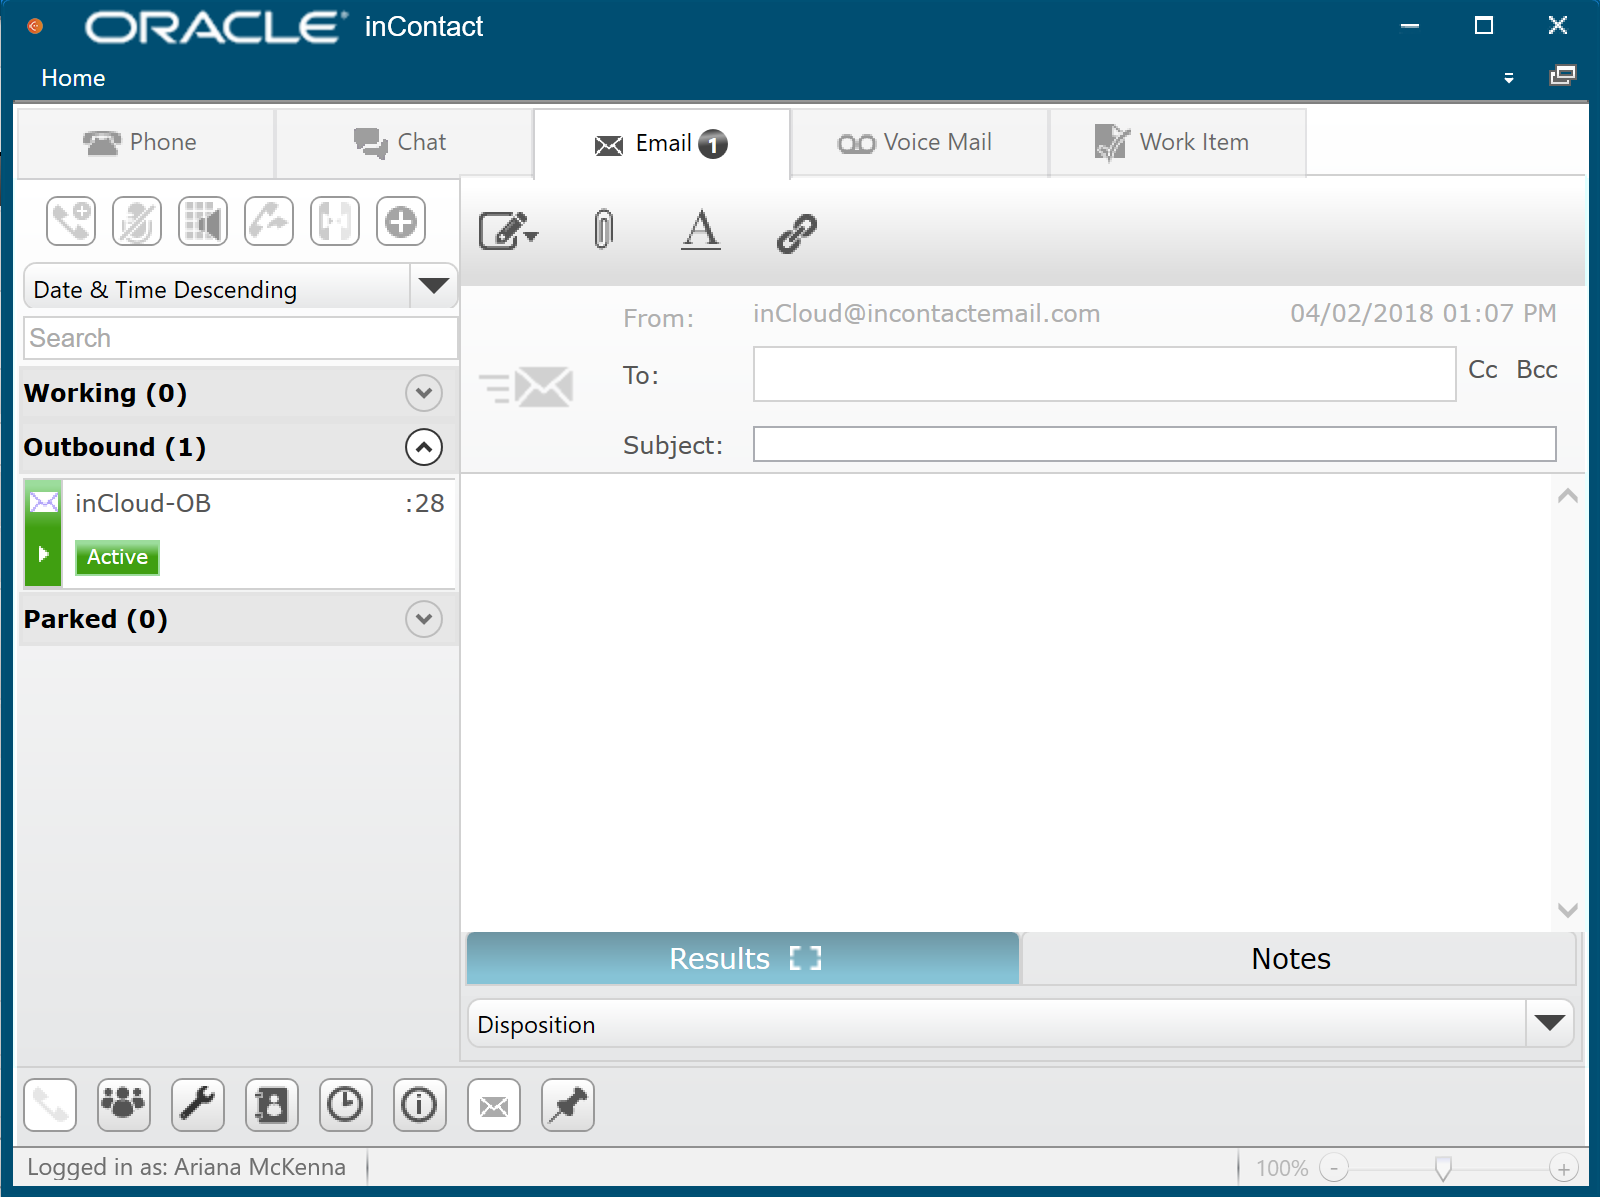Click the popout window icon near Home
Viewport: 1600px width, 1197px height.
tap(1562, 76)
